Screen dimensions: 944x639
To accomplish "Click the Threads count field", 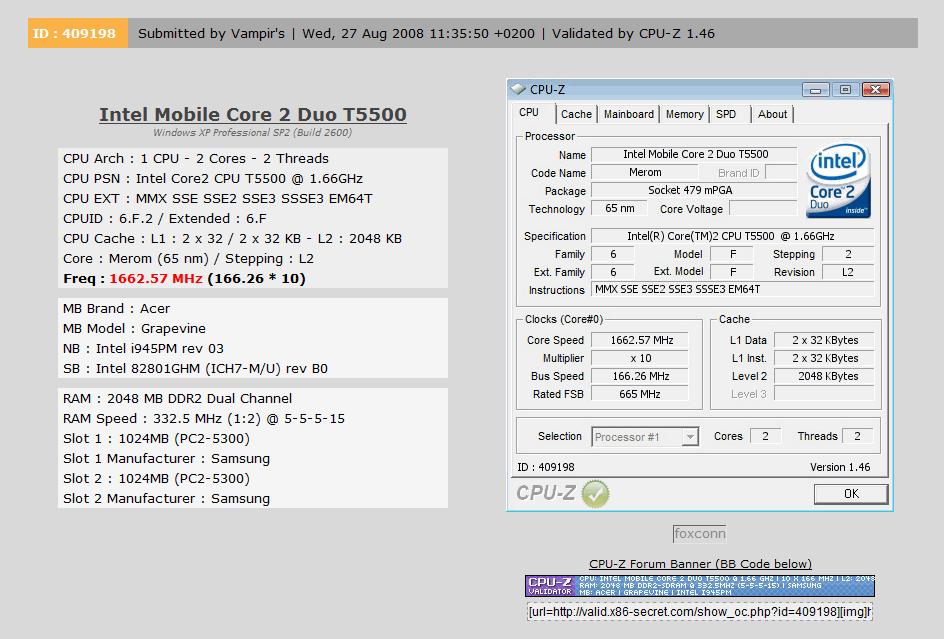I will tap(858, 436).
